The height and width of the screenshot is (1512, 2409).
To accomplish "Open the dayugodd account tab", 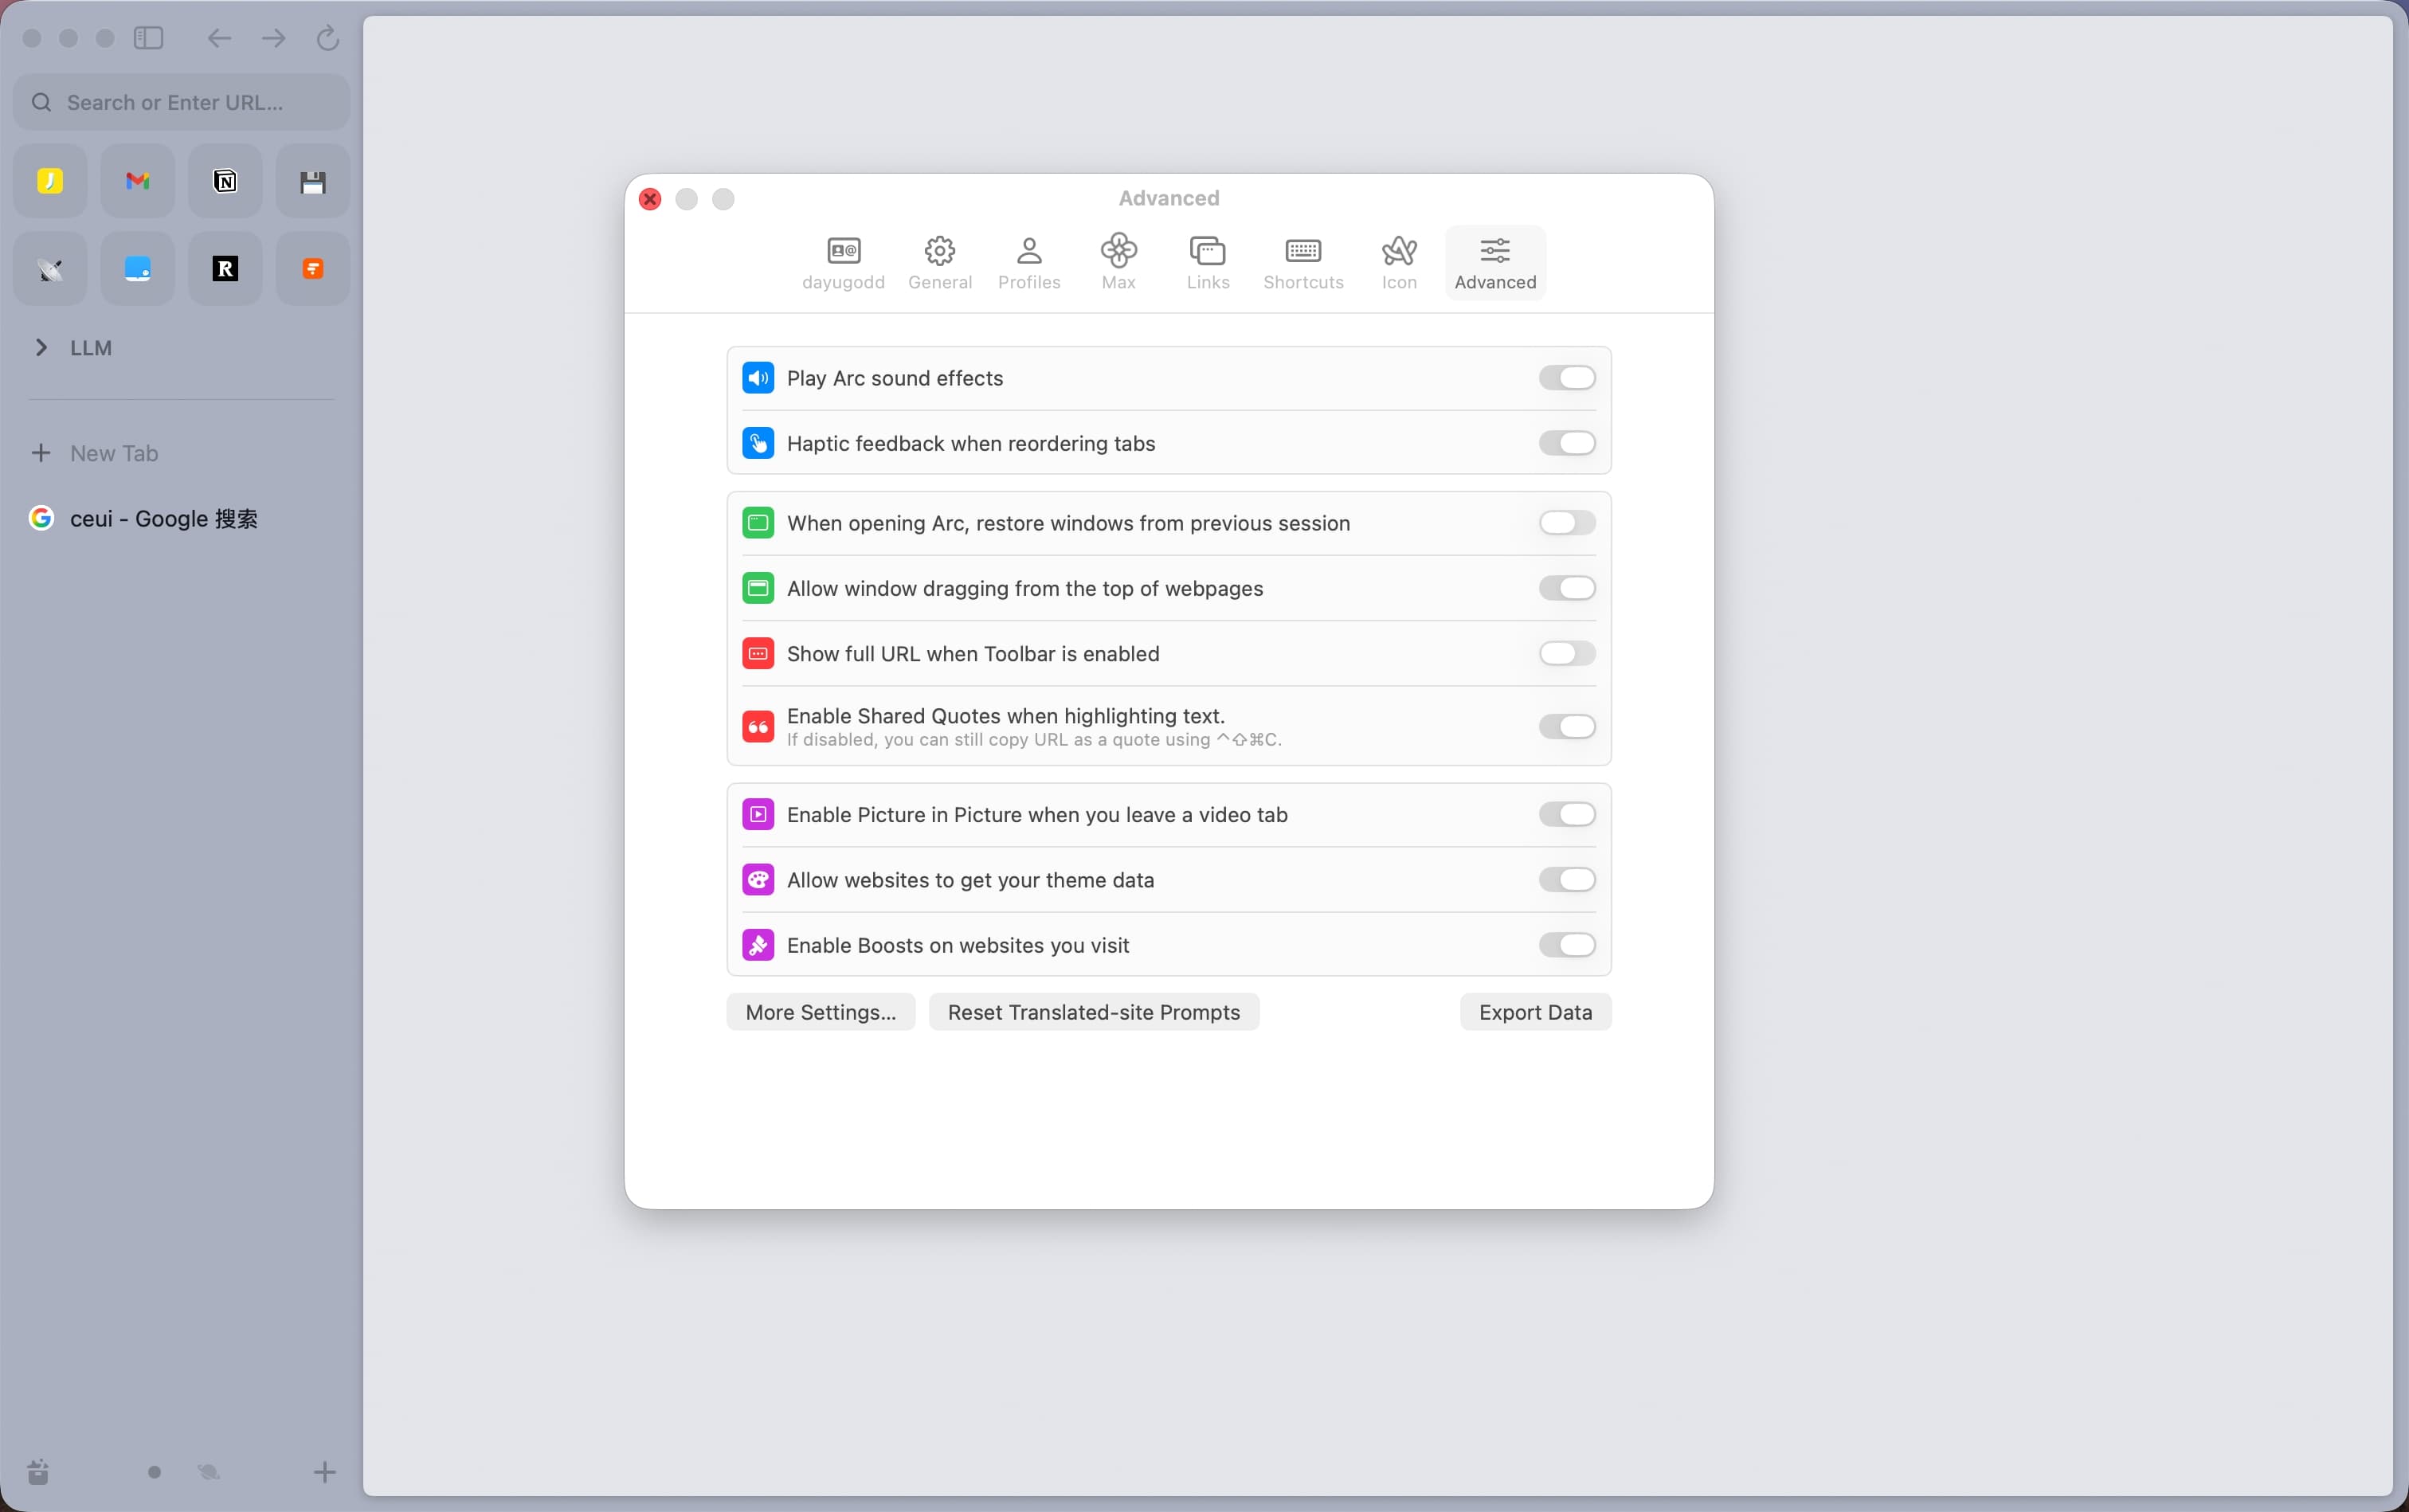I will 843,263.
